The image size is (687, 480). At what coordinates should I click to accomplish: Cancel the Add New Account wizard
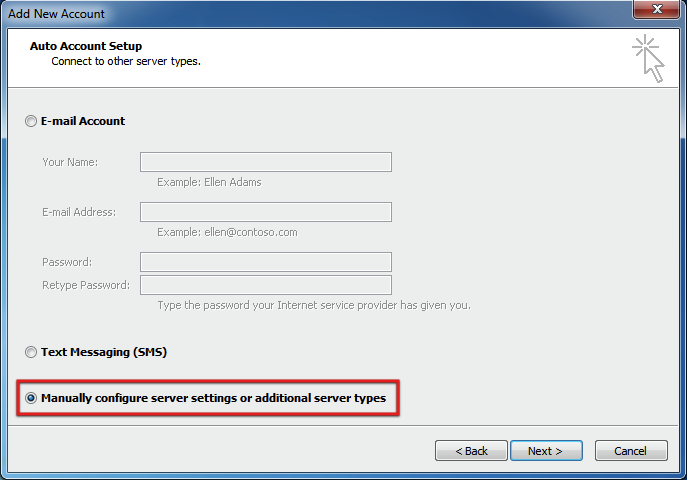631,451
